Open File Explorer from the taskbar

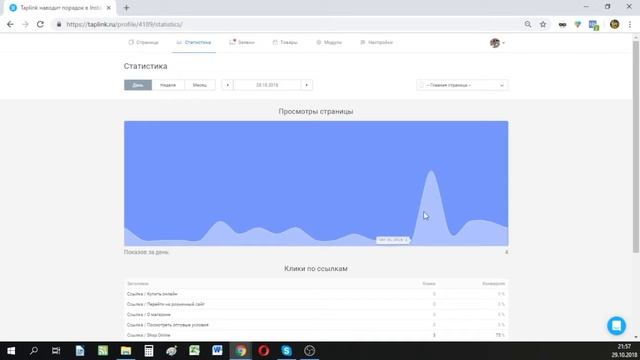[126, 351]
